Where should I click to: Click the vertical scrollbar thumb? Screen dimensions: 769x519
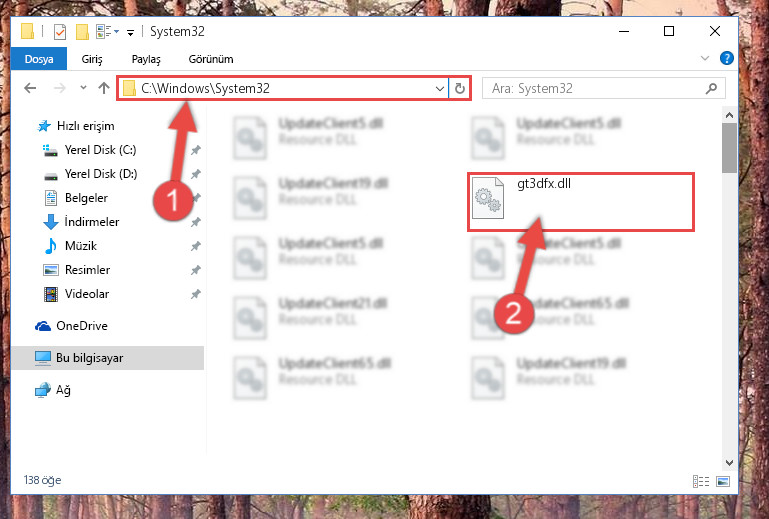pos(729,148)
